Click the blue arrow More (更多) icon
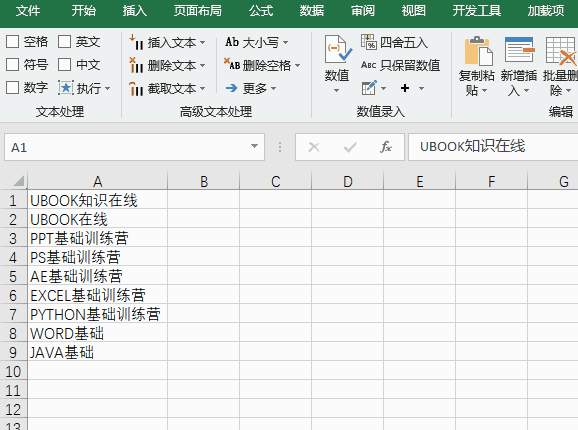This screenshot has height=430, width=578. [231, 88]
